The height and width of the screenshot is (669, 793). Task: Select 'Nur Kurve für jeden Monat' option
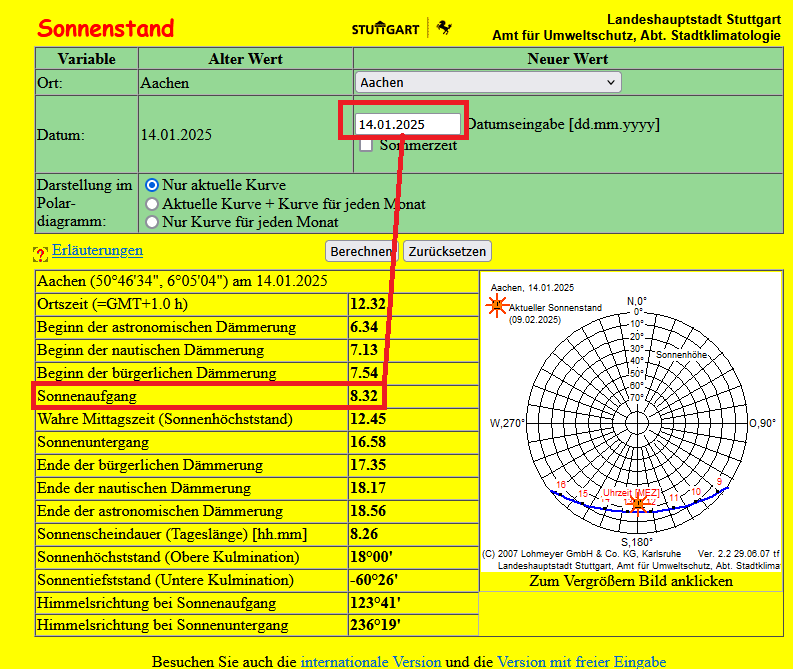click(152, 222)
